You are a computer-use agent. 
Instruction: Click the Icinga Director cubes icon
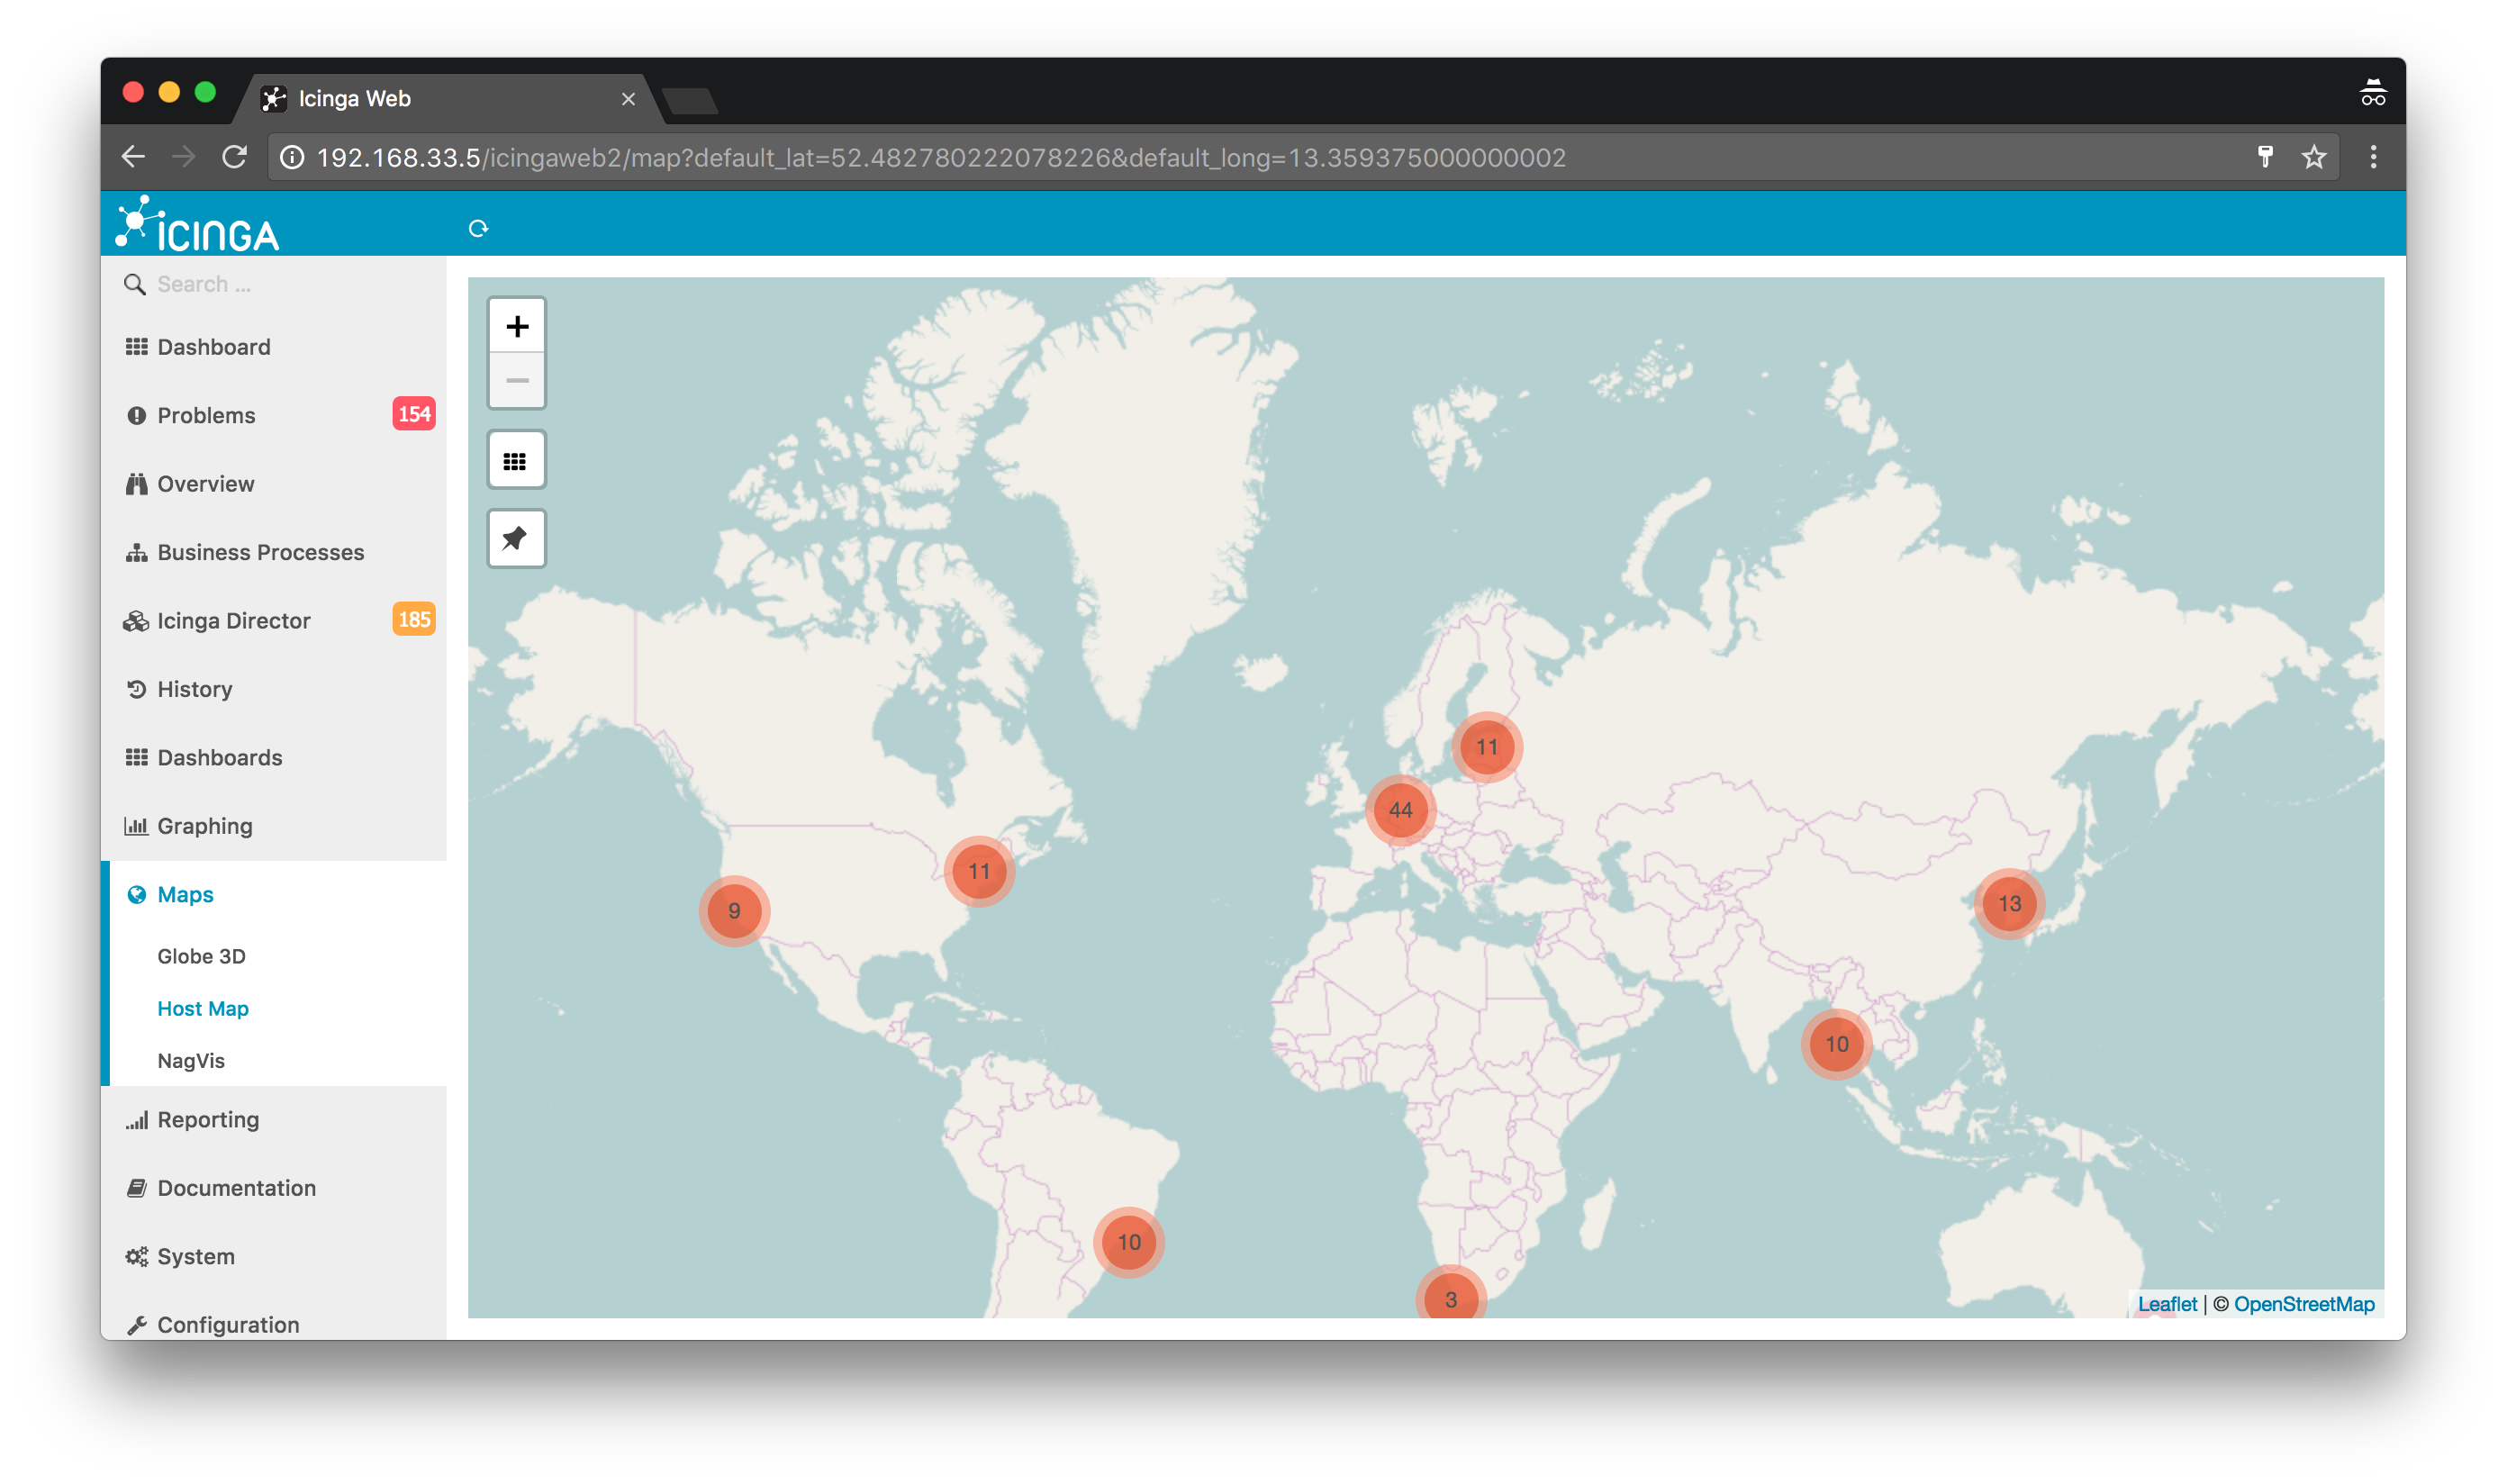click(x=136, y=621)
